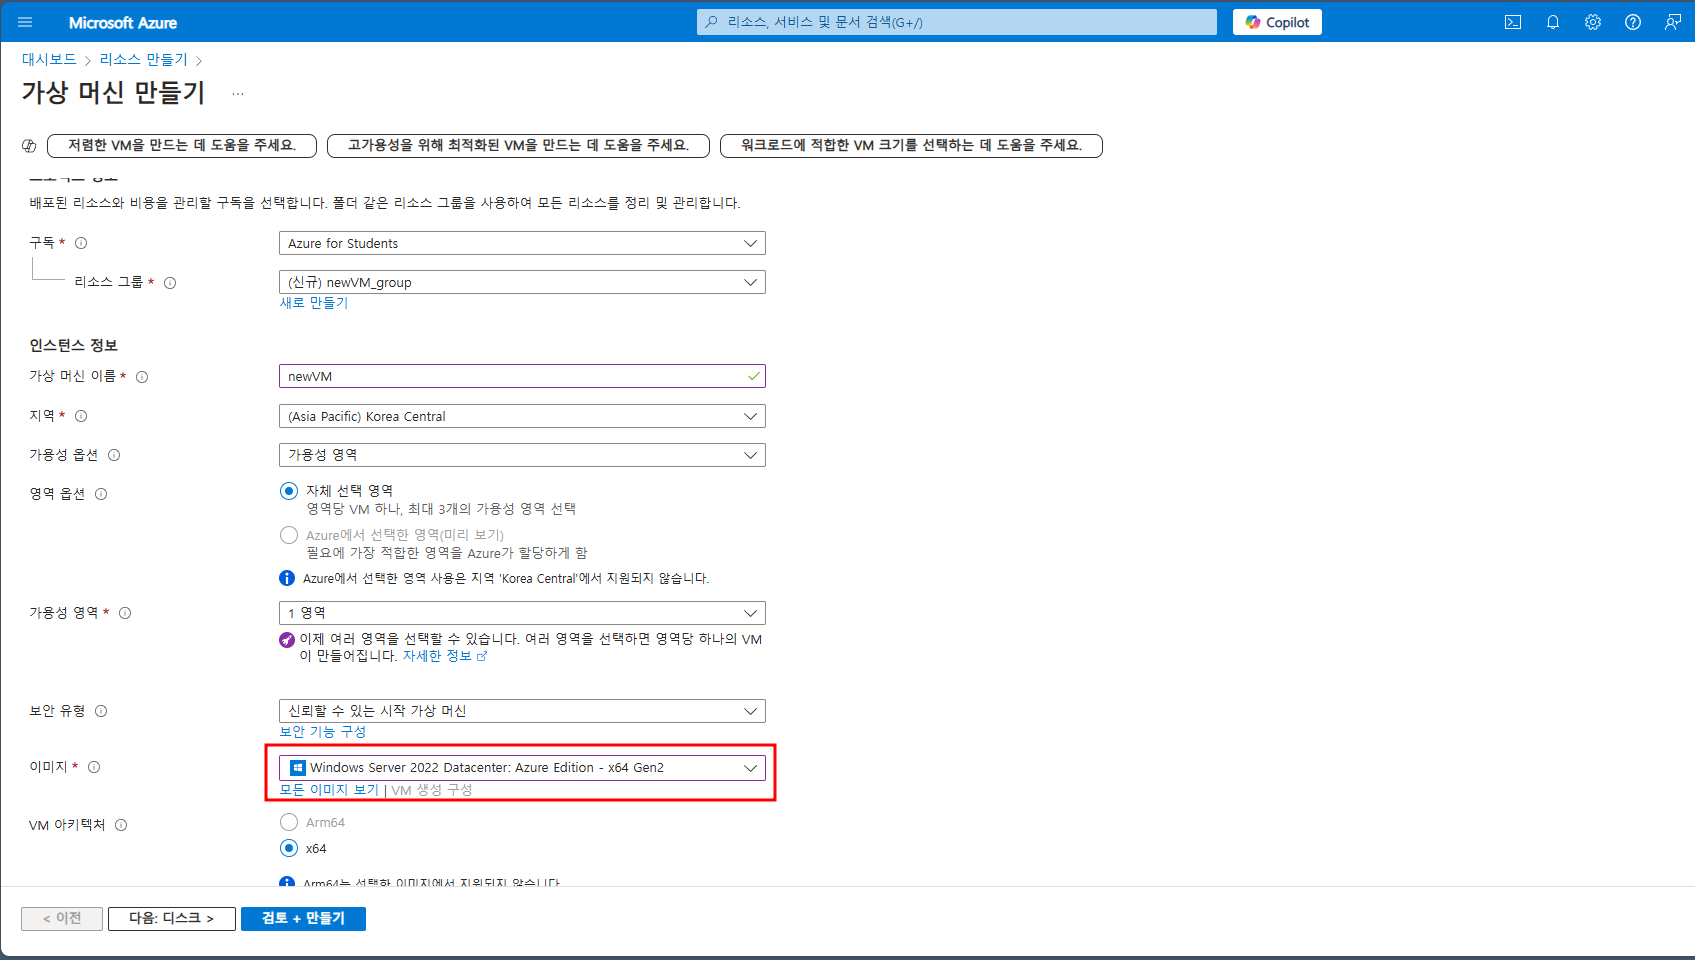Click the search resources box
Viewport: 1695px width, 960px height.
(x=956, y=22)
